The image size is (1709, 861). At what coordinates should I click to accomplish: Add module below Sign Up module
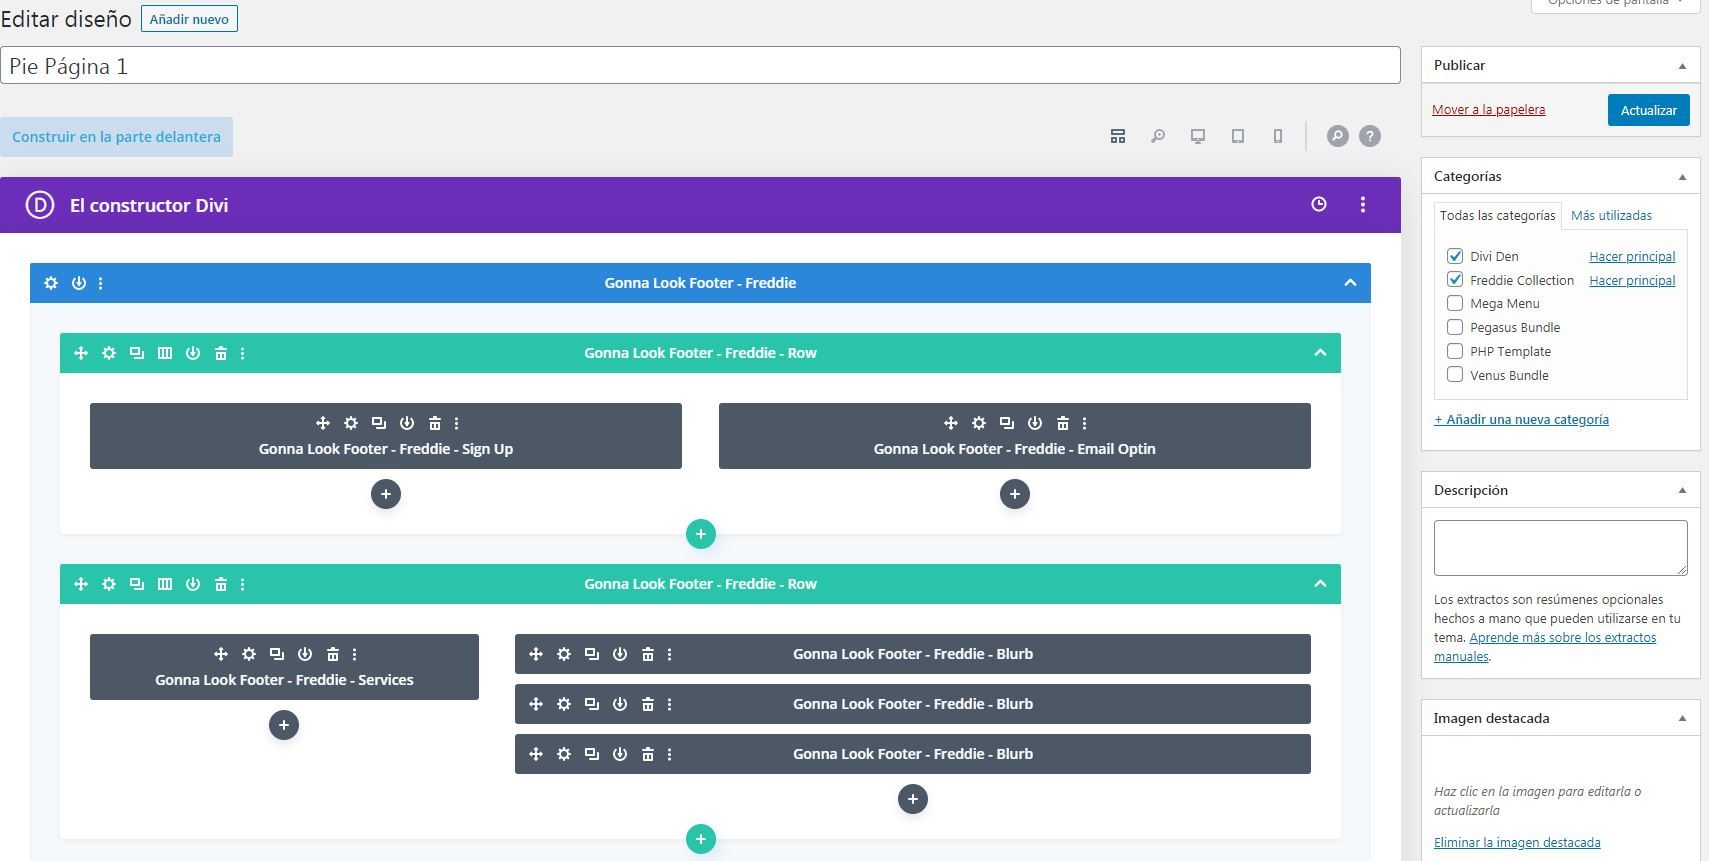pyautogui.click(x=386, y=494)
